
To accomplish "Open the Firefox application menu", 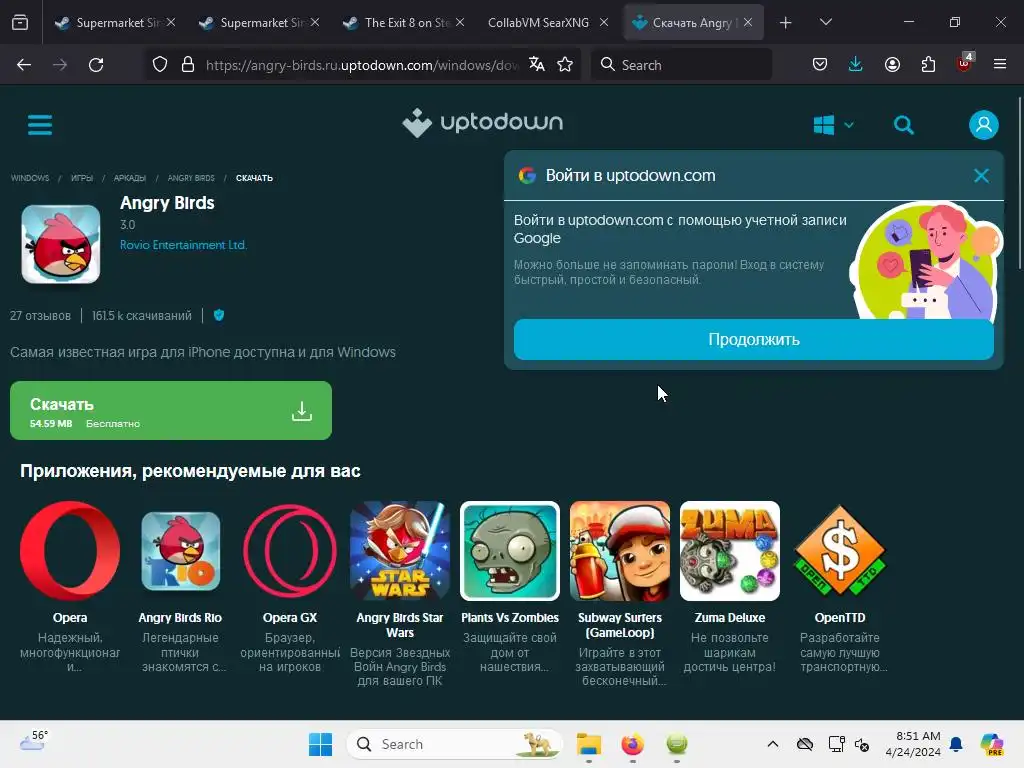I will click(x=1000, y=65).
